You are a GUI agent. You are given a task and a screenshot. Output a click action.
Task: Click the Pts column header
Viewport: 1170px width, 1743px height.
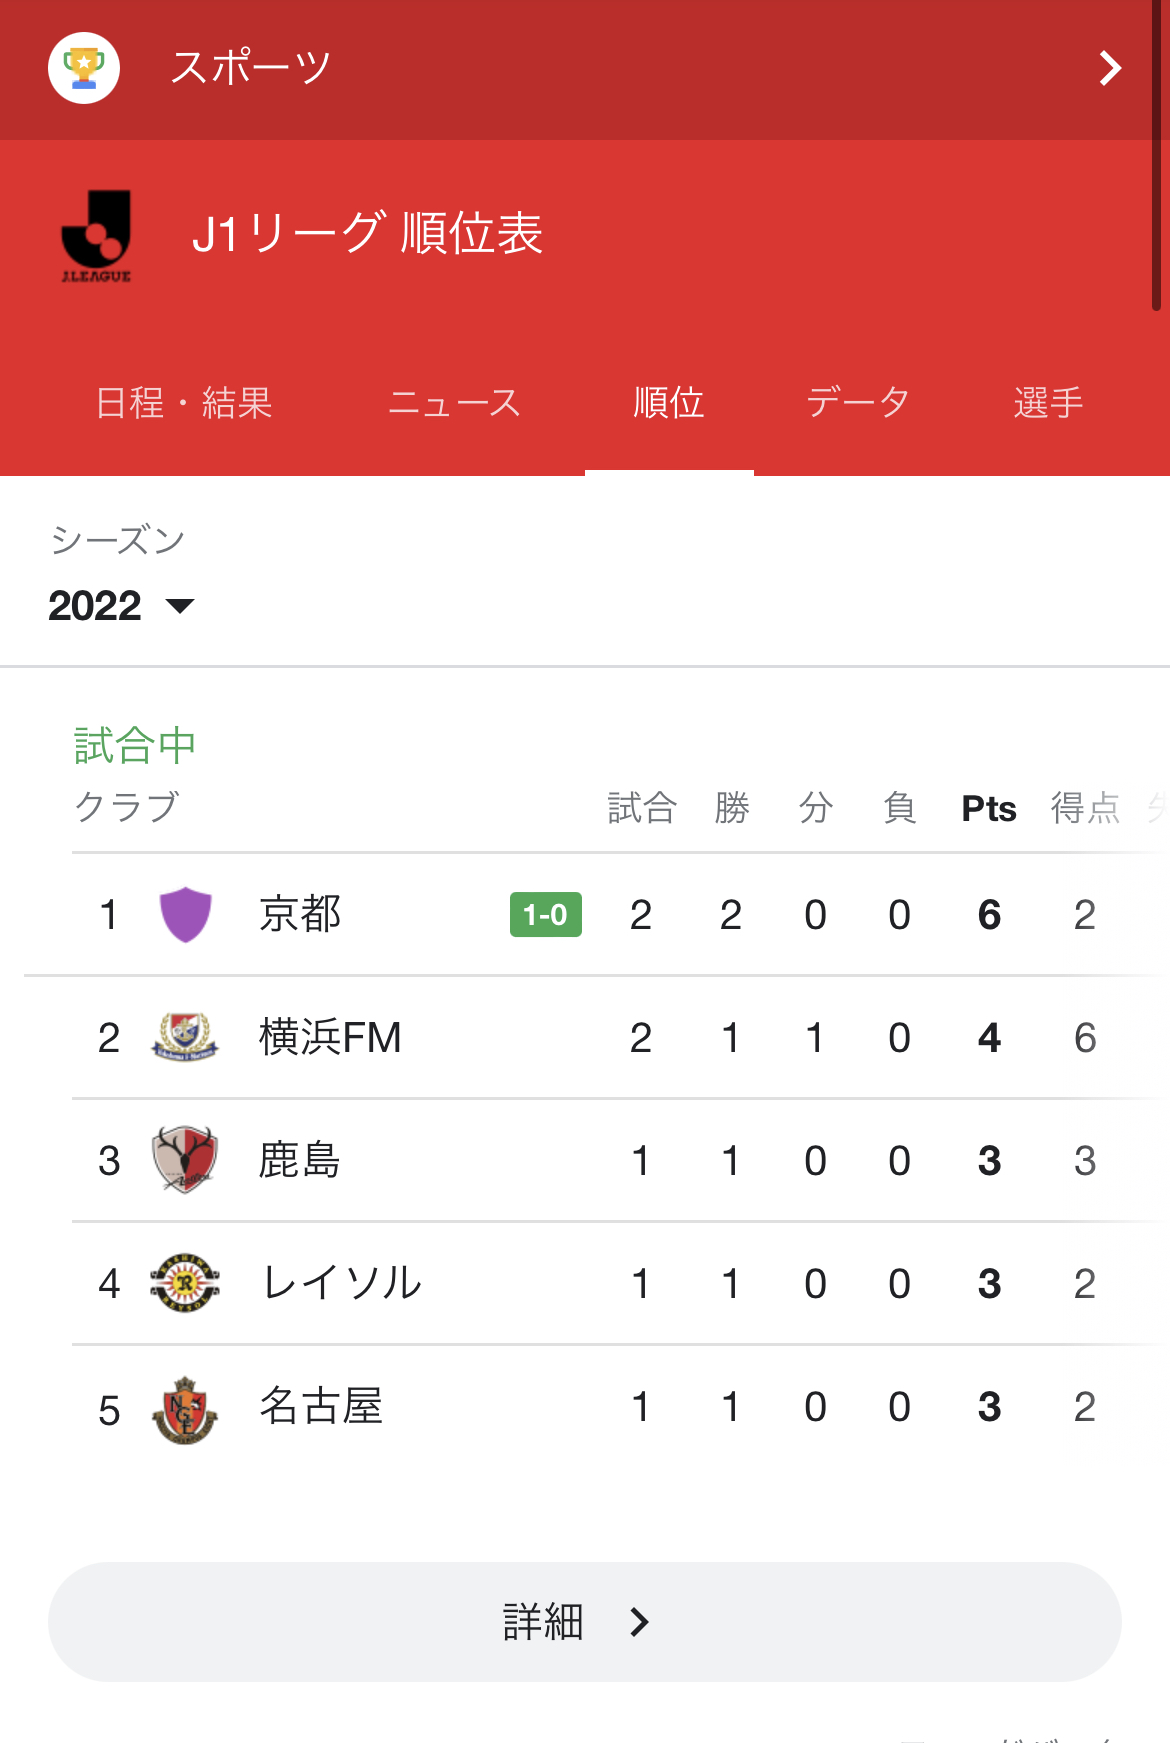(988, 808)
